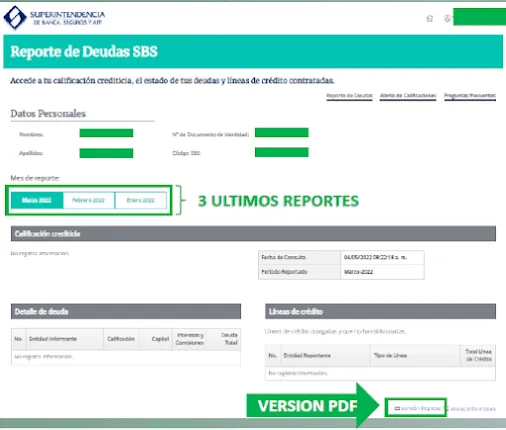The width and height of the screenshot is (506, 430).
Task: Click the Versión impresa link
Action: (x=417, y=408)
